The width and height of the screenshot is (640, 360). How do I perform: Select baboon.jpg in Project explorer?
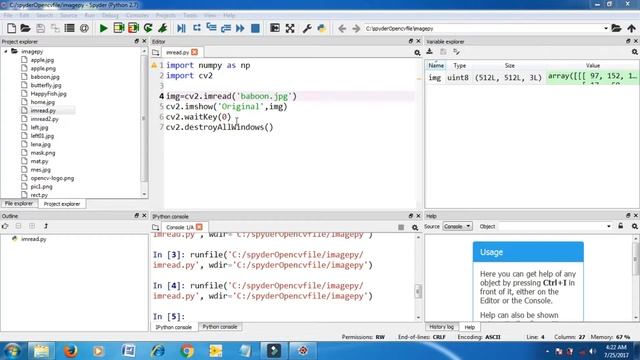[x=45, y=77]
